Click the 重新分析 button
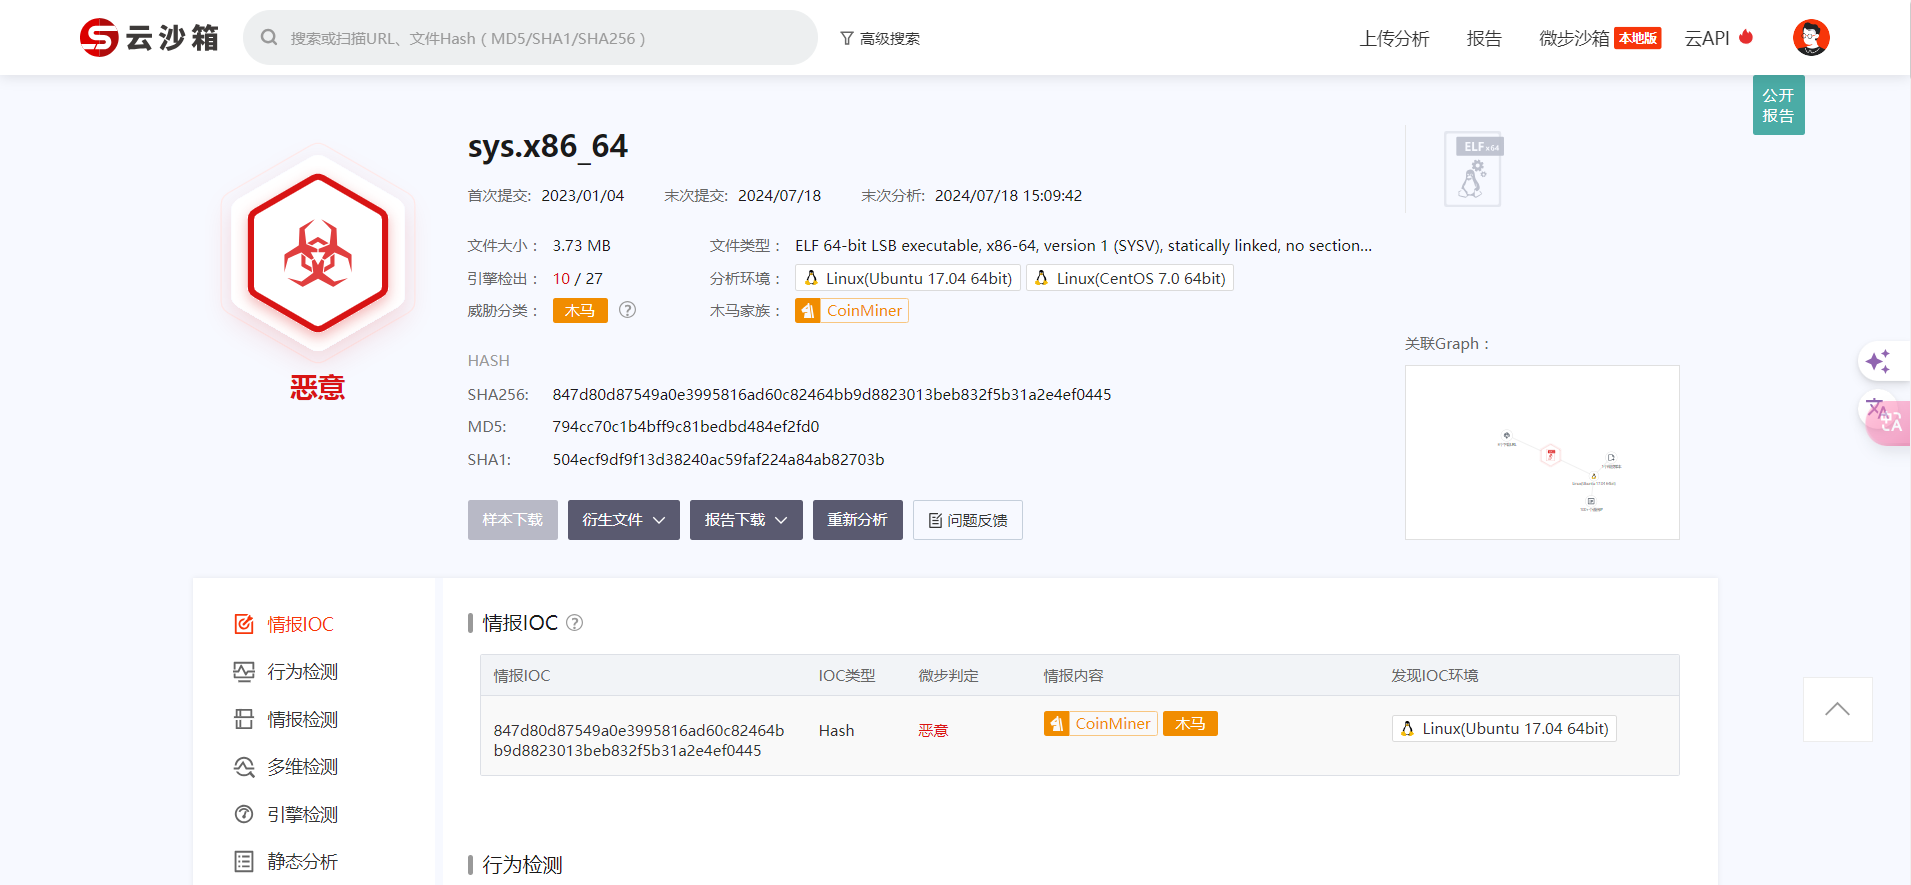 858,520
